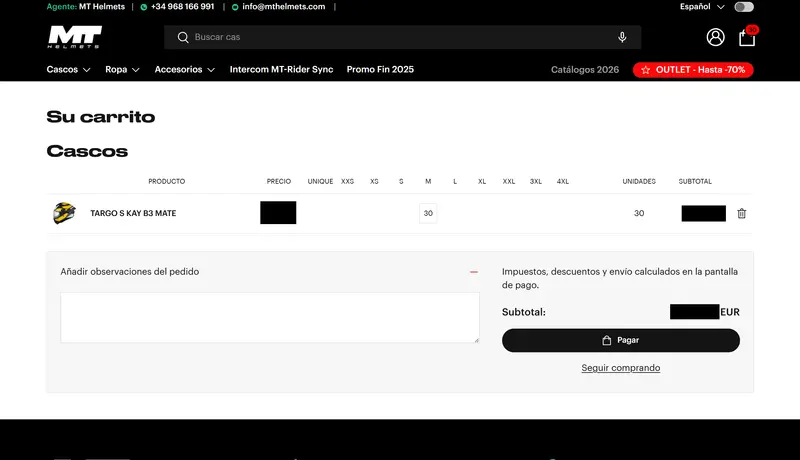The image size is (800, 460).
Task: Click the PRECIO column header
Action: tap(279, 182)
